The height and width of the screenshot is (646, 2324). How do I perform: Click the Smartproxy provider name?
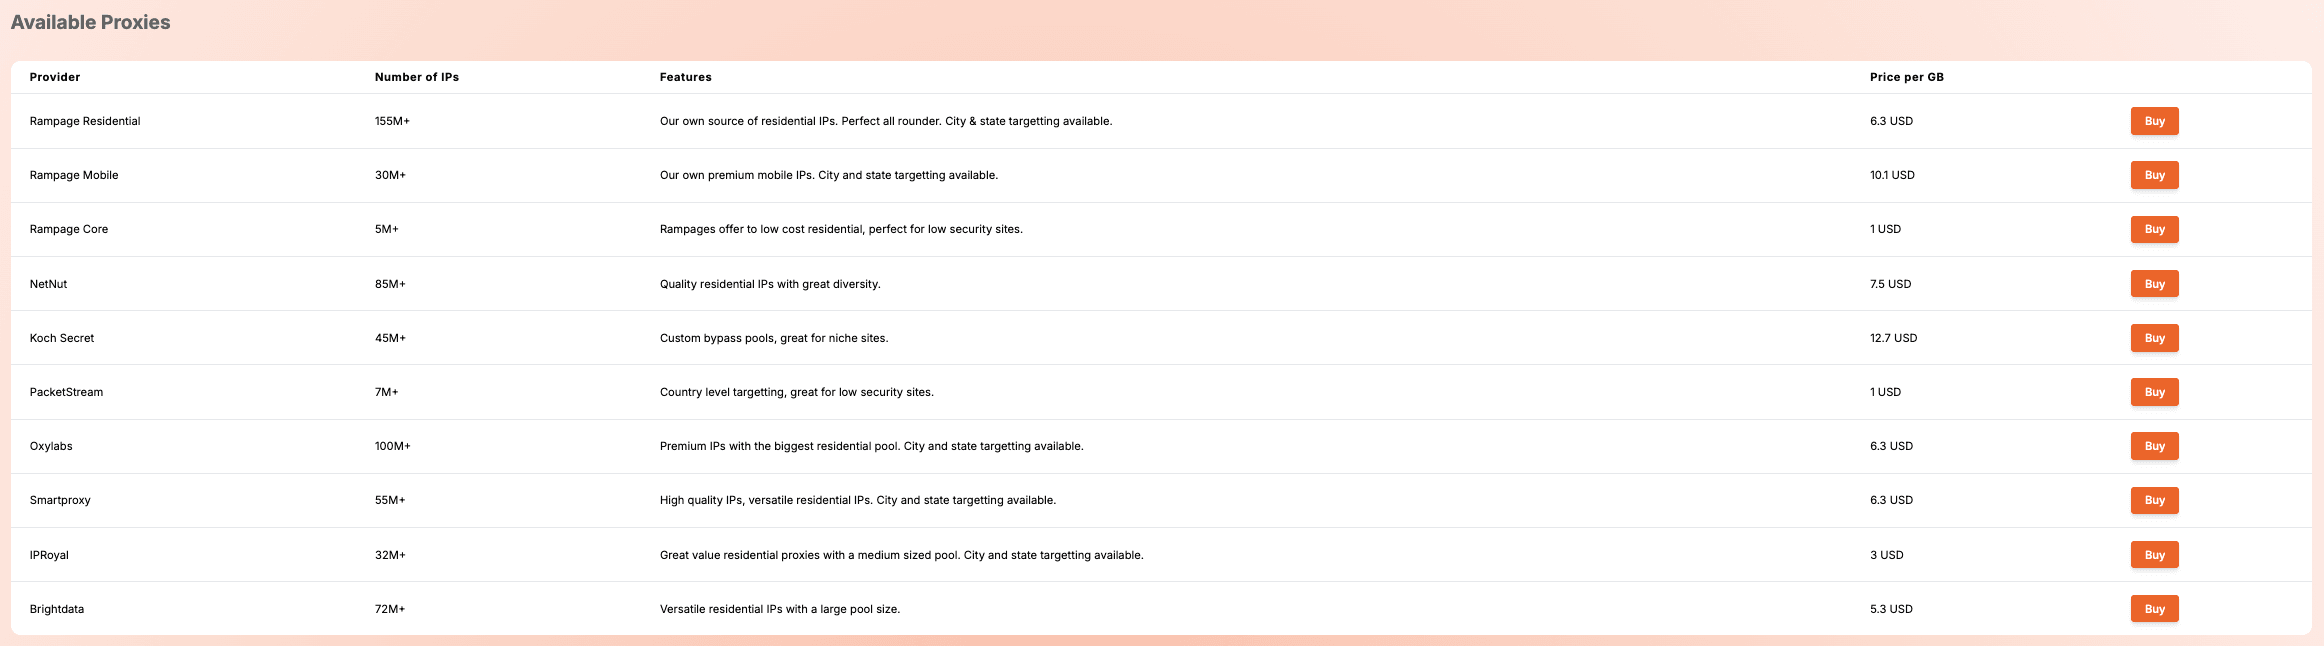[x=60, y=500]
